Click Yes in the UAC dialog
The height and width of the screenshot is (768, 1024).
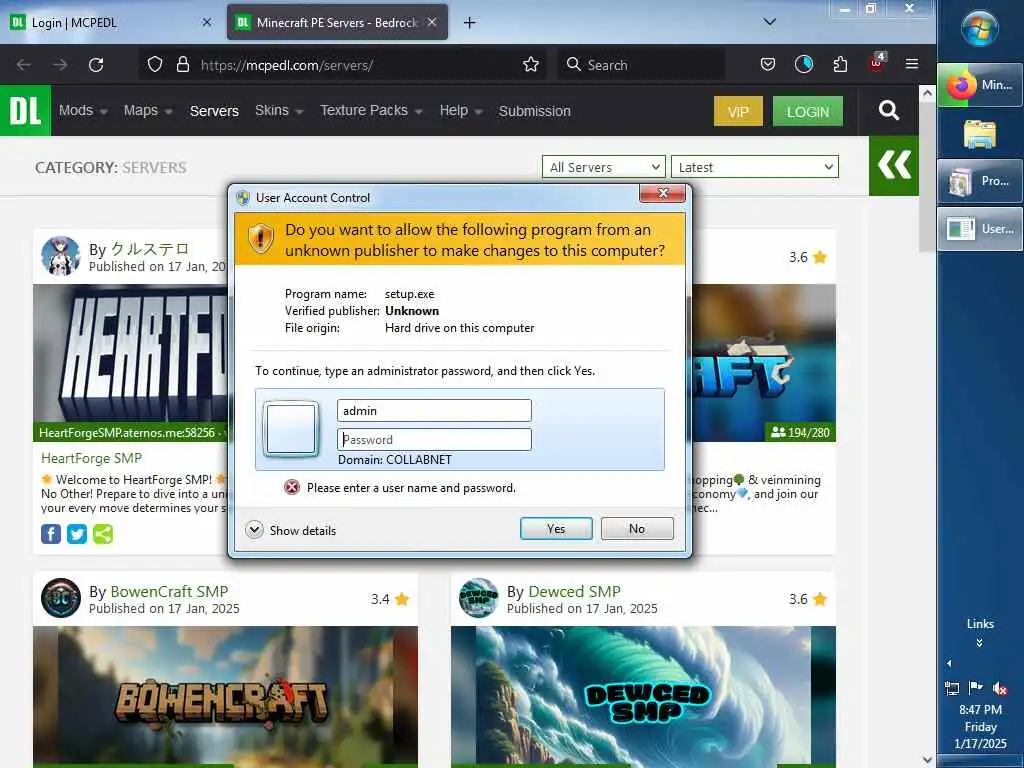pyautogui.click(x=556, y=529)
